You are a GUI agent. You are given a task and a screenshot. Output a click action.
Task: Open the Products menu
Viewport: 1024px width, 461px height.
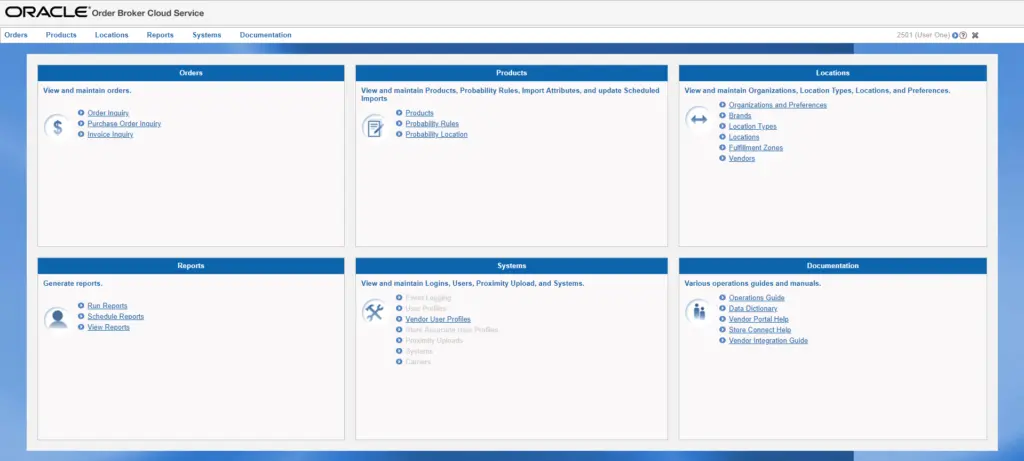click(61, 35)
